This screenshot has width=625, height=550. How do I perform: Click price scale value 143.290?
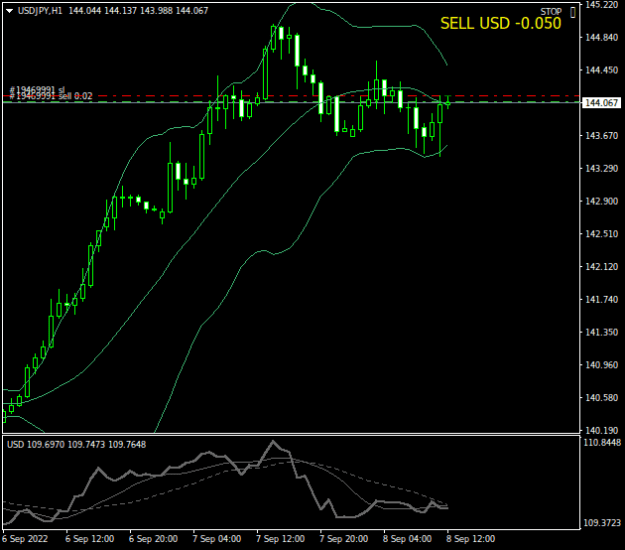601,169
